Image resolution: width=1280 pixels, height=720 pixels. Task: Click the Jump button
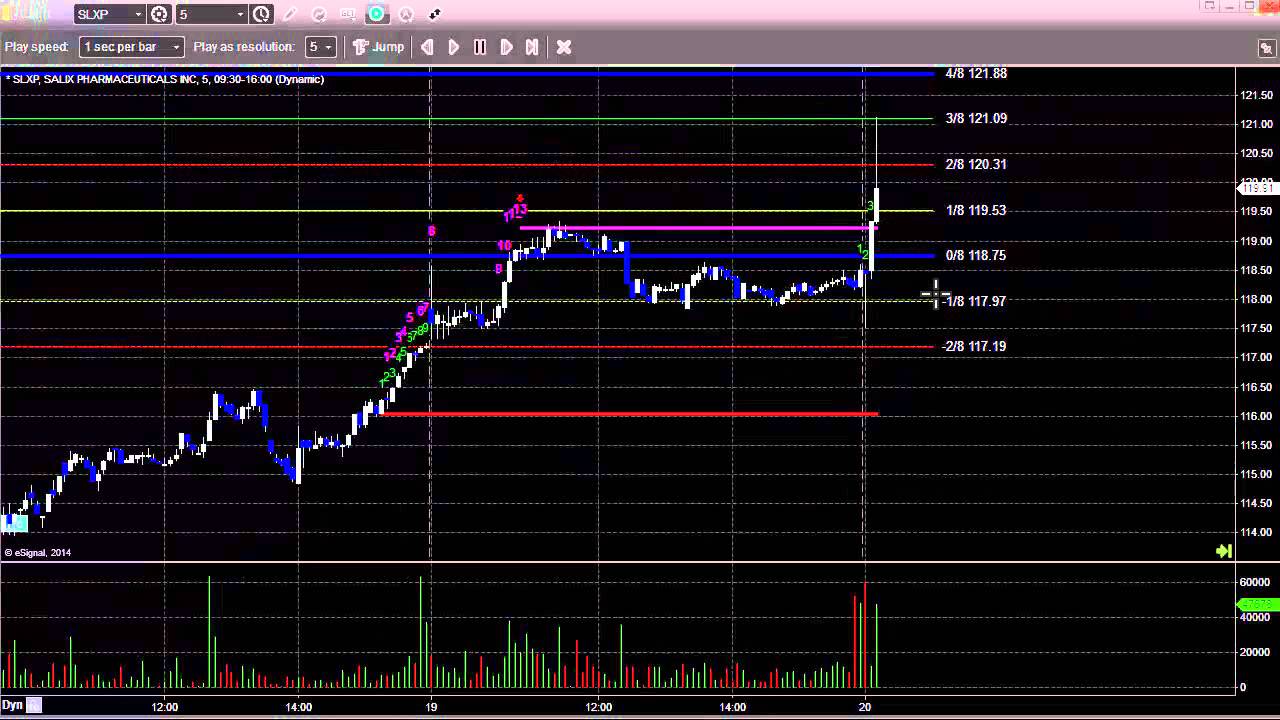coord(379,47)
